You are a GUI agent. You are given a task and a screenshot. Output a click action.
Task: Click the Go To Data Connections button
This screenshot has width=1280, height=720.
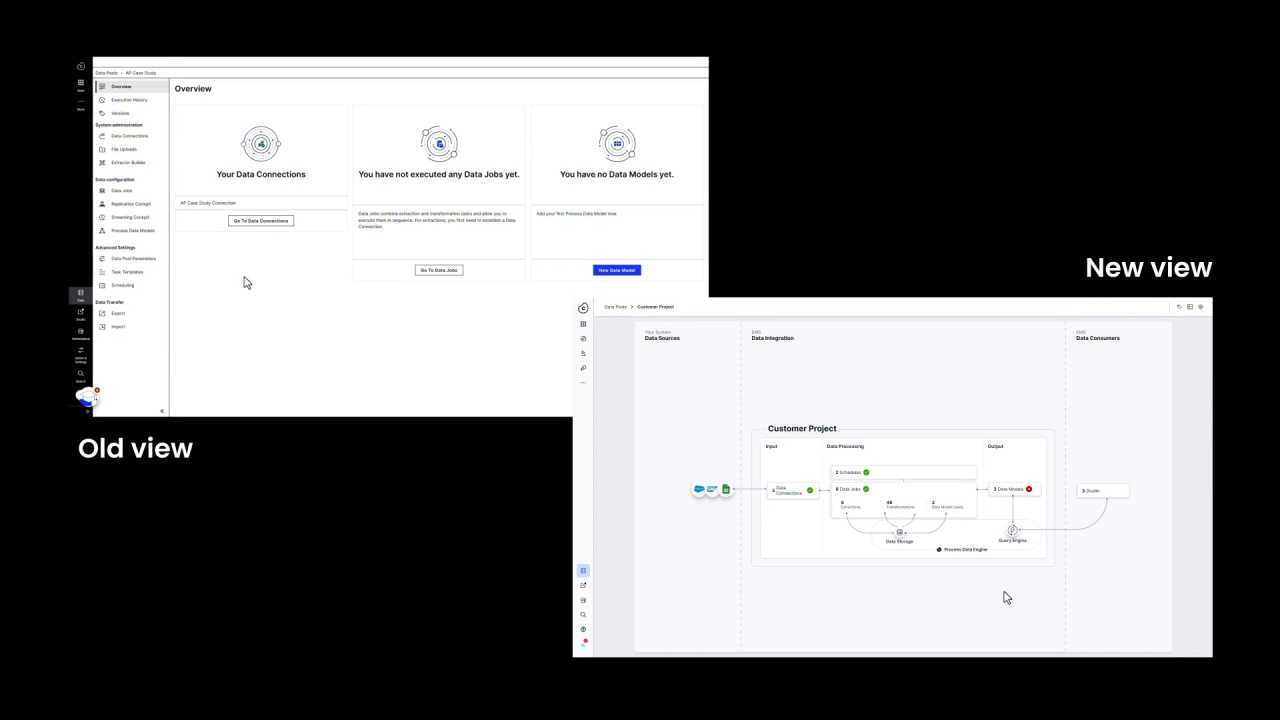click(261, 221)
